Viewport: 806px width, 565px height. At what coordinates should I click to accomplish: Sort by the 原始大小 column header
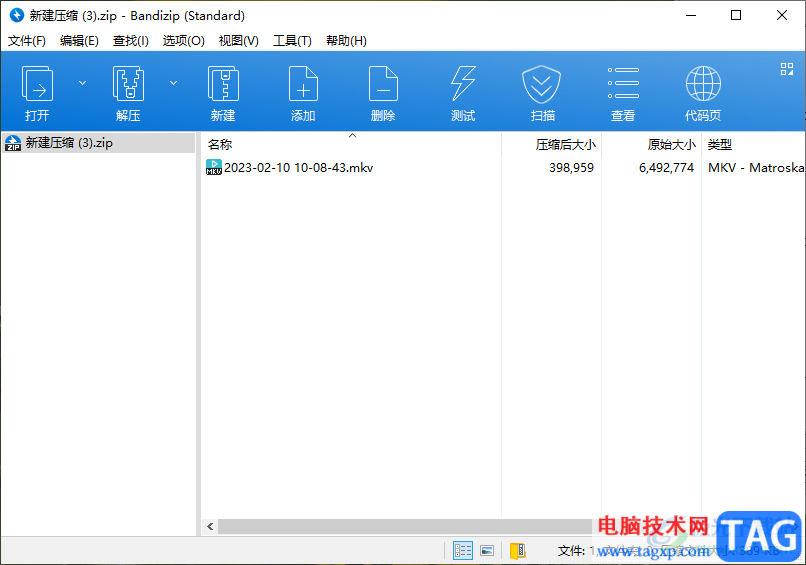point(651,144)
